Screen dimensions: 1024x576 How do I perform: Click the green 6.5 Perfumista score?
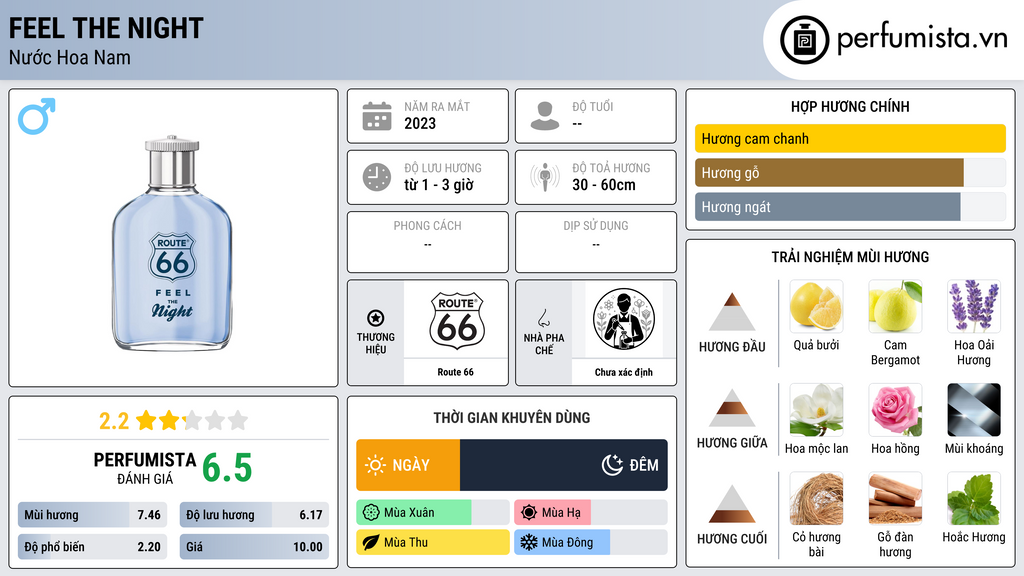pos(227,468)
